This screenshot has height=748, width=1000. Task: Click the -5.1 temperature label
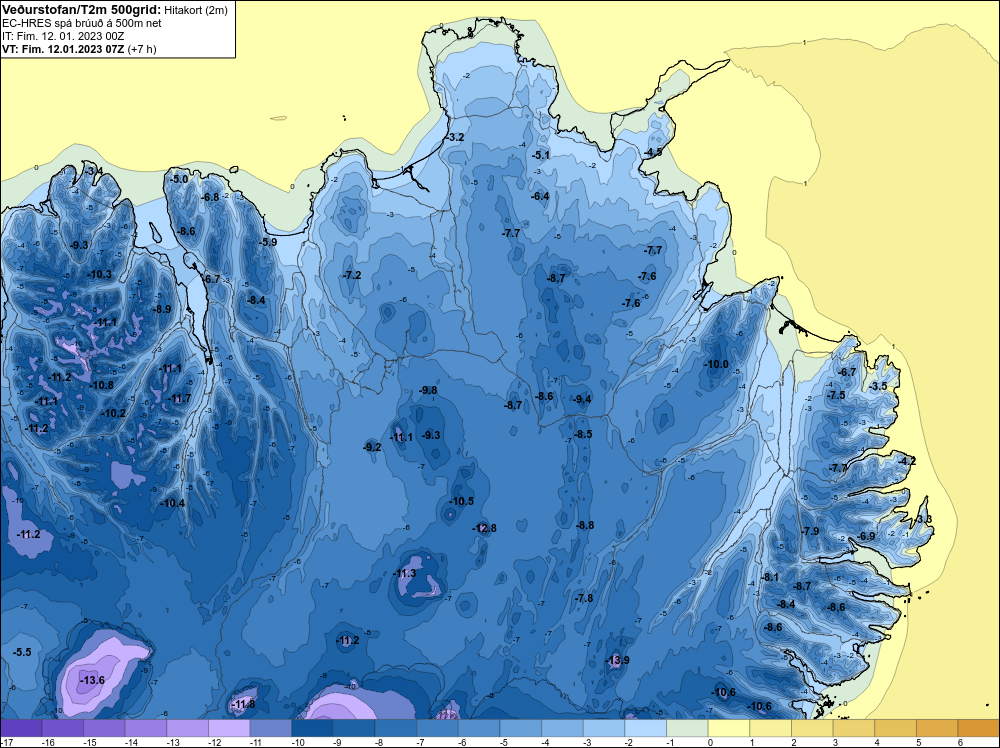coord(541,155)
